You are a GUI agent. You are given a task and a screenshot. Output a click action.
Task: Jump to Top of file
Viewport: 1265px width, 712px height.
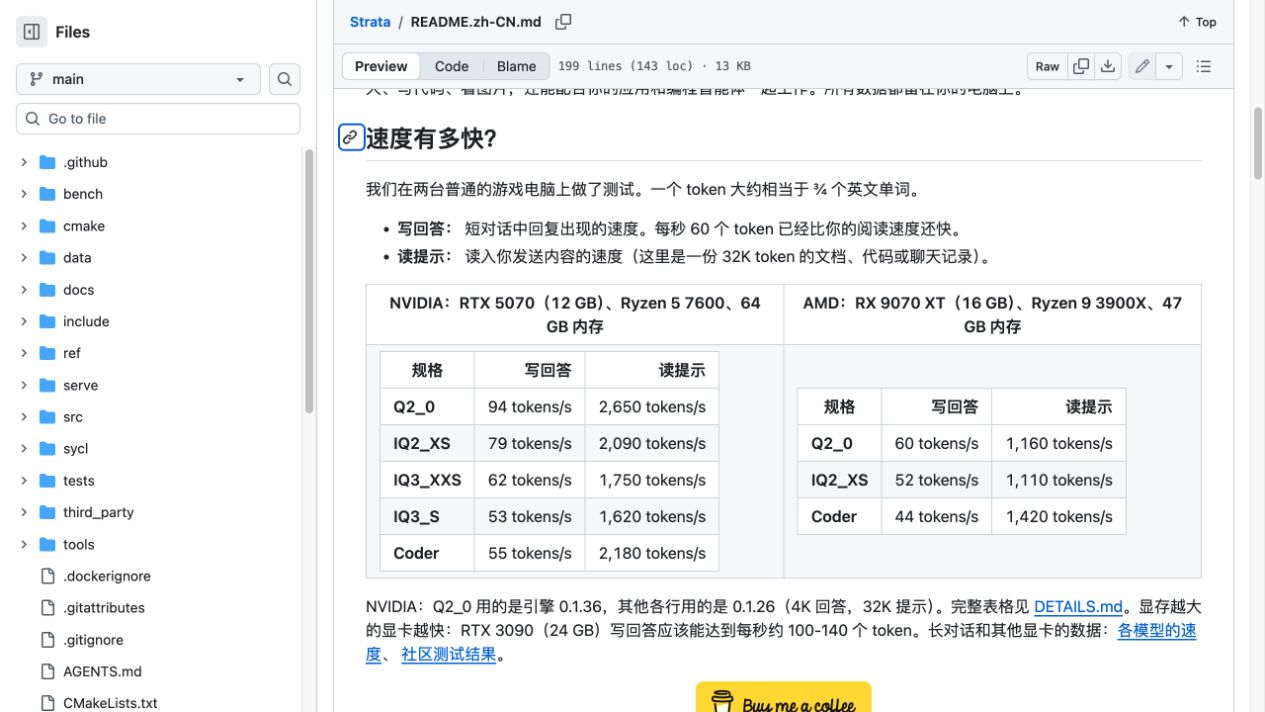point(1197,22)
